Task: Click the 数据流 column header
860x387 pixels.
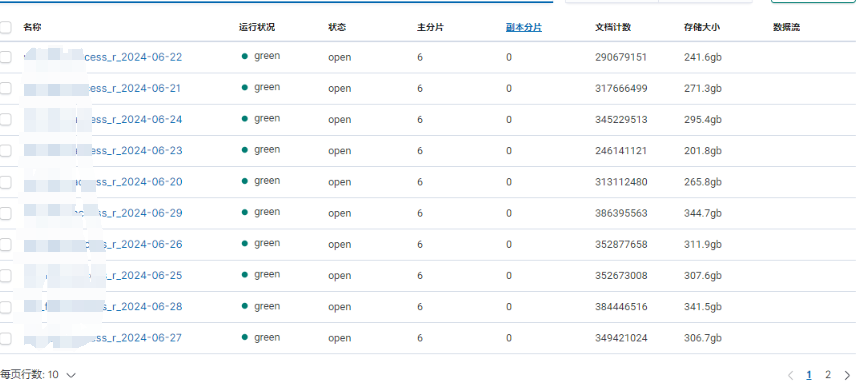Action: [x=787, y=27]
